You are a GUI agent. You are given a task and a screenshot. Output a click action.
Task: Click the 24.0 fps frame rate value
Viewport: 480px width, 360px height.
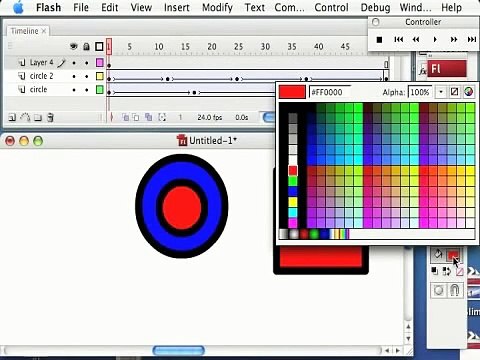[x=210, y=117]
